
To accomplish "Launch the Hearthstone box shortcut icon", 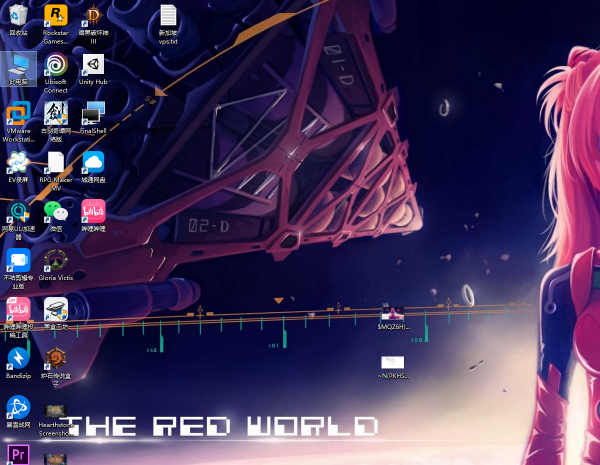I will click(56, 358).
